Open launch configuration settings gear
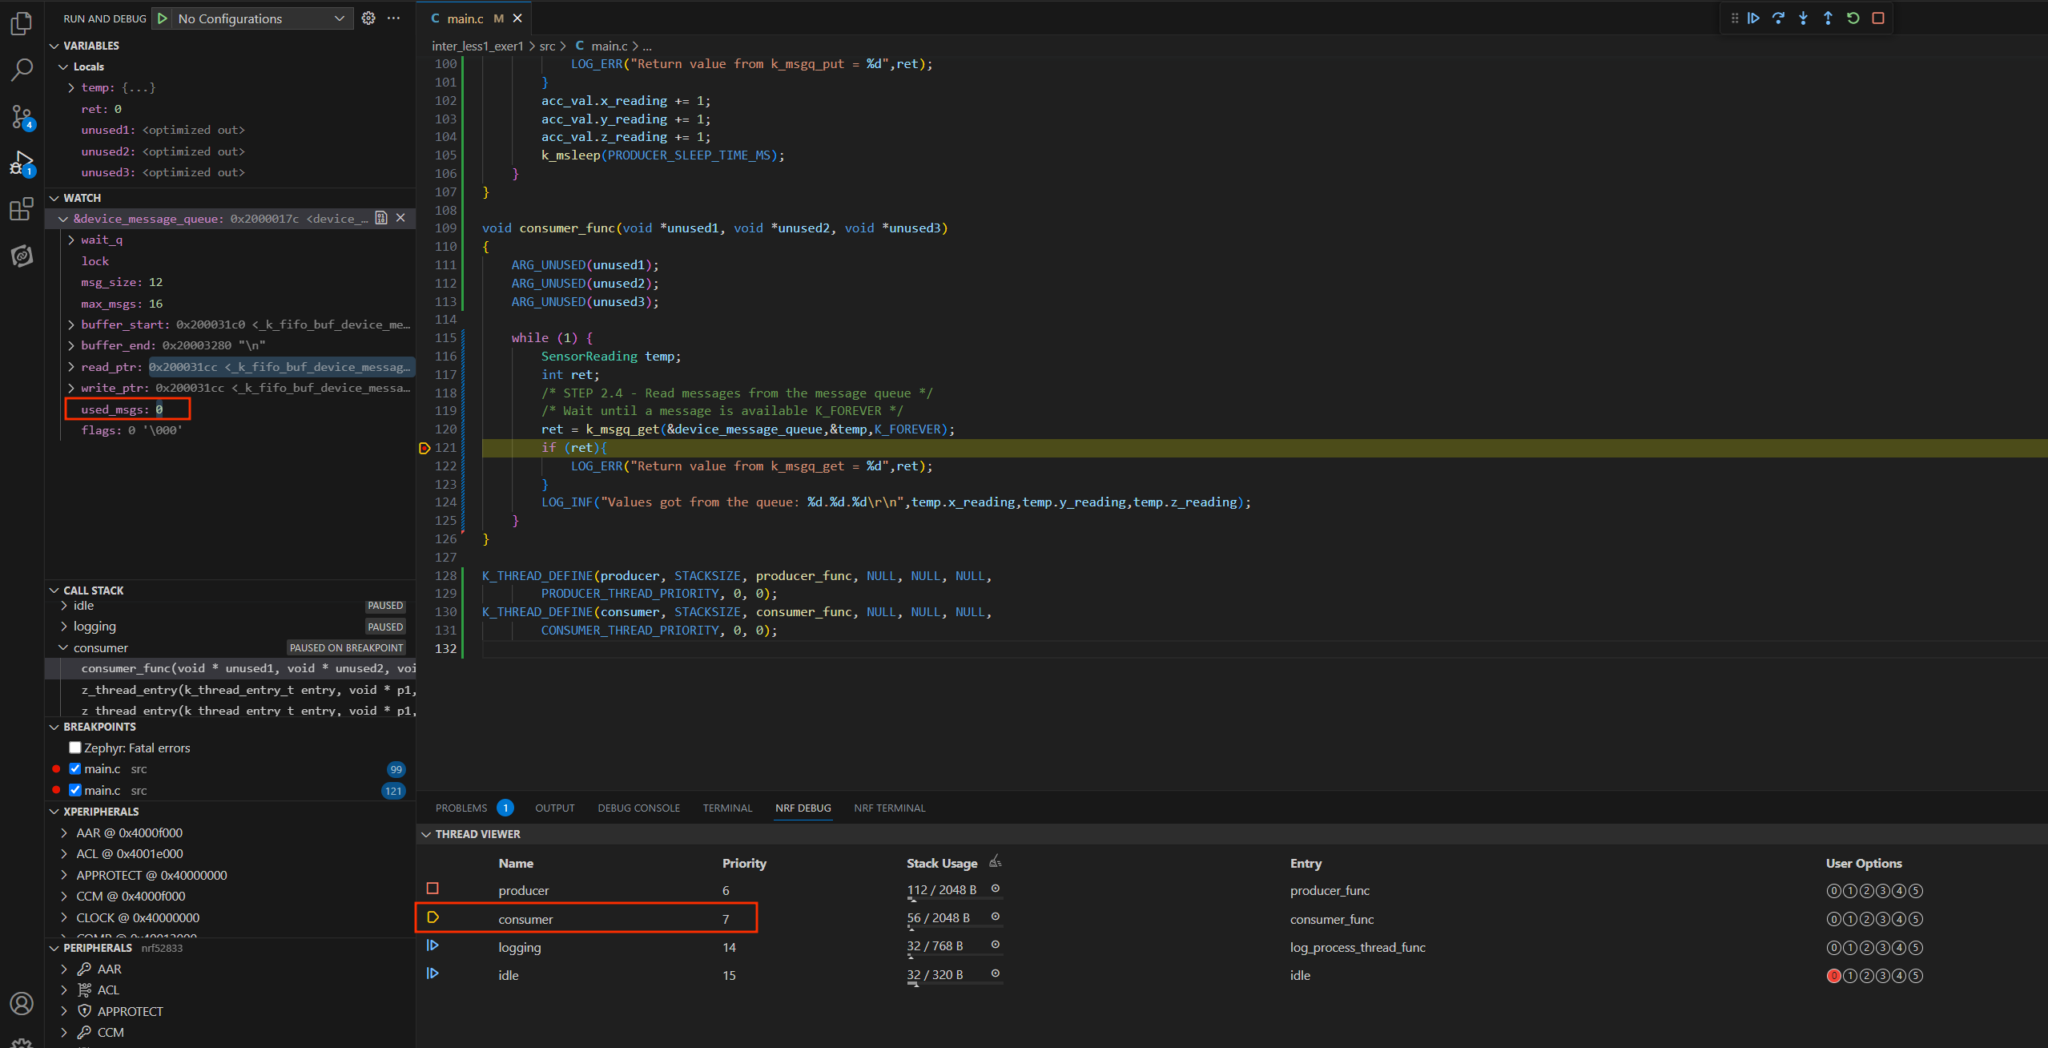Image resolution: width=2048 pixels, height=1048 pixels. (x=368, y=18)
